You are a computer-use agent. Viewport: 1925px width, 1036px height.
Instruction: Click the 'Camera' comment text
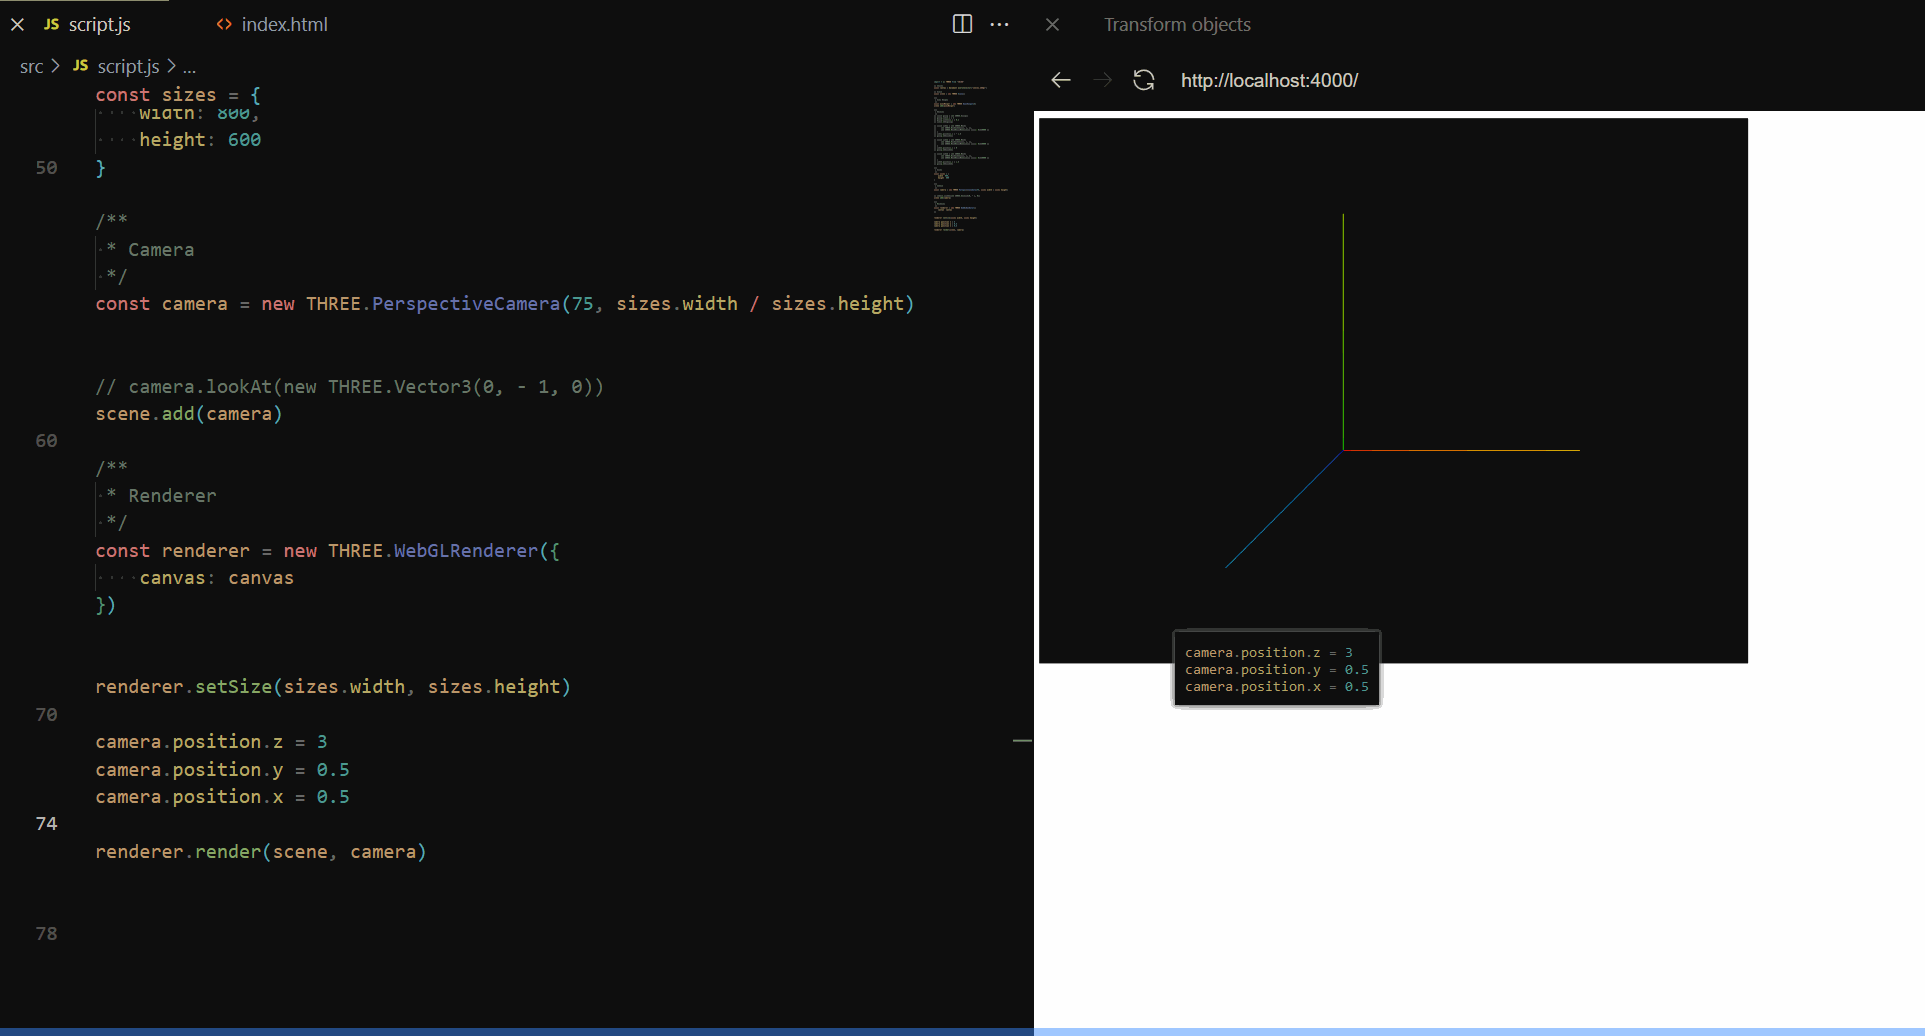[x=161, y=250]
